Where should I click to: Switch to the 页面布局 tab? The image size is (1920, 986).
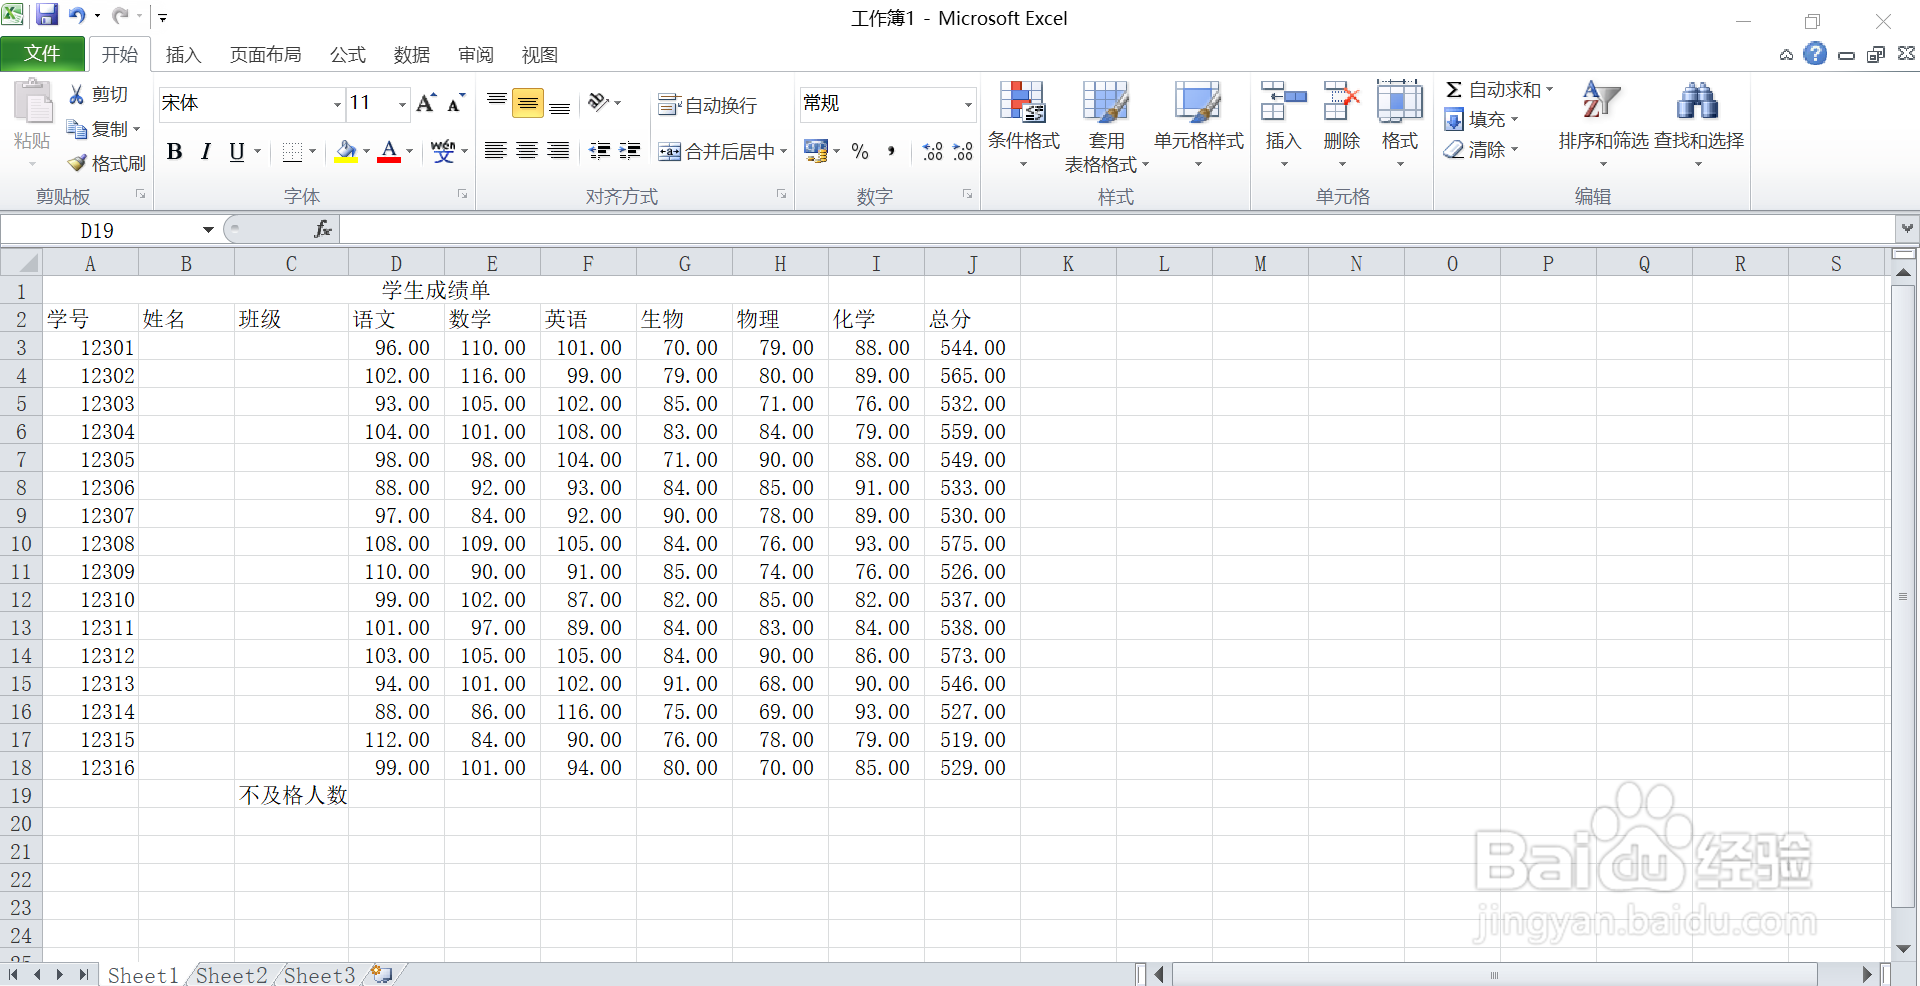coord(265,55)
